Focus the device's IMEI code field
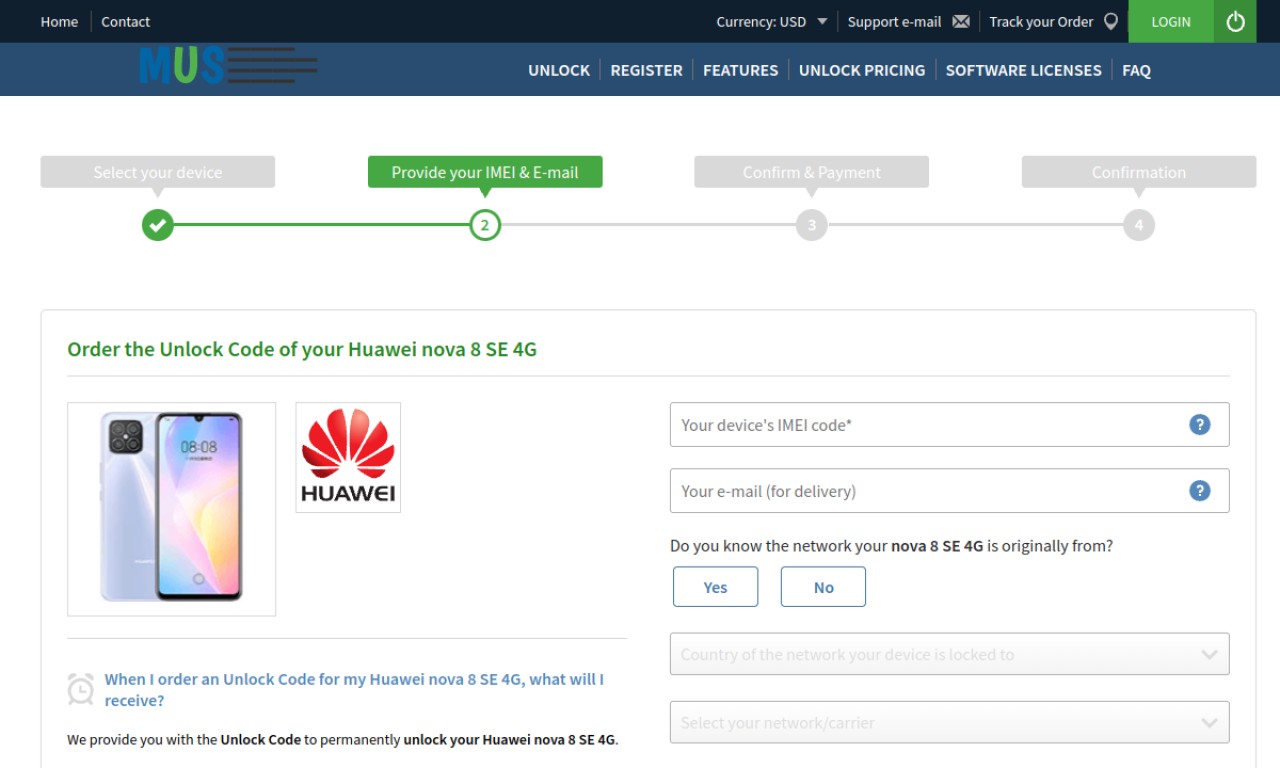Screen dimensions: 1280x768 (950, 424)
